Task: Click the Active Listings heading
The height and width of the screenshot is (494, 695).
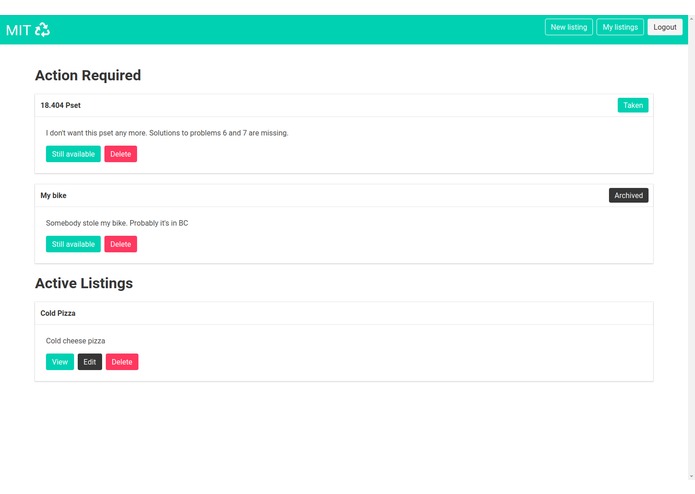Action: point(84,283)
